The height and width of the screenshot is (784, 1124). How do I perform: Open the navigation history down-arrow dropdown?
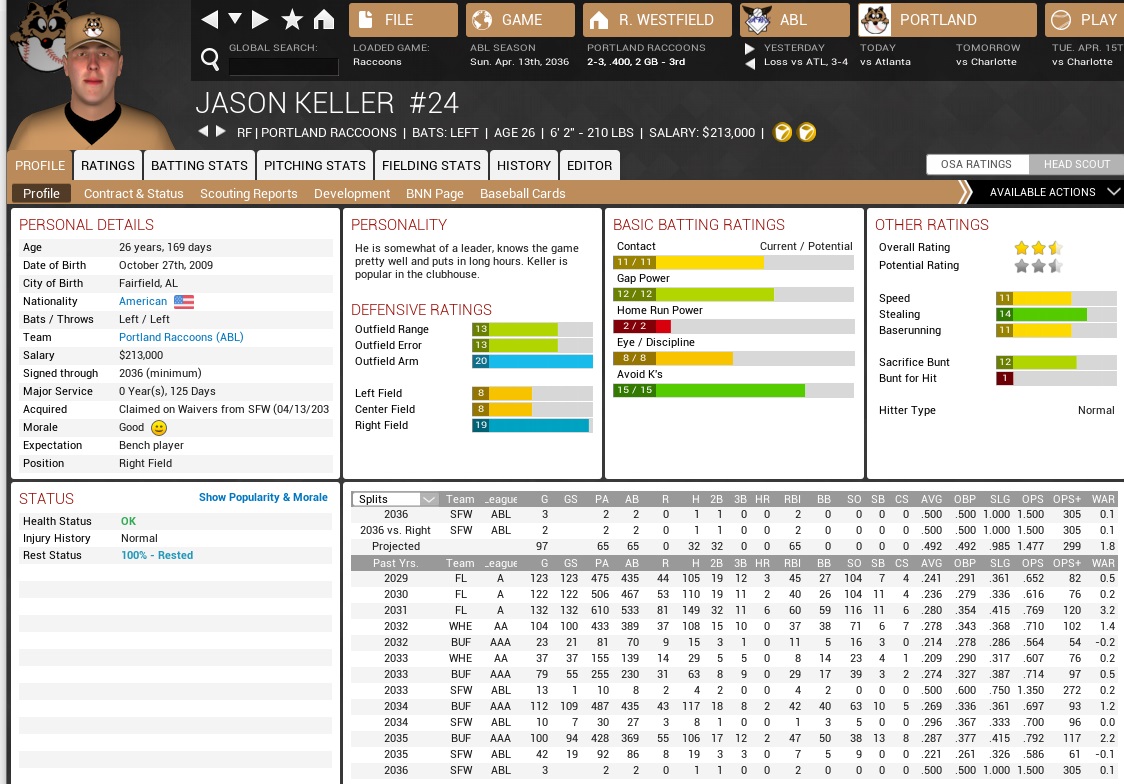(x=235, y=20)
